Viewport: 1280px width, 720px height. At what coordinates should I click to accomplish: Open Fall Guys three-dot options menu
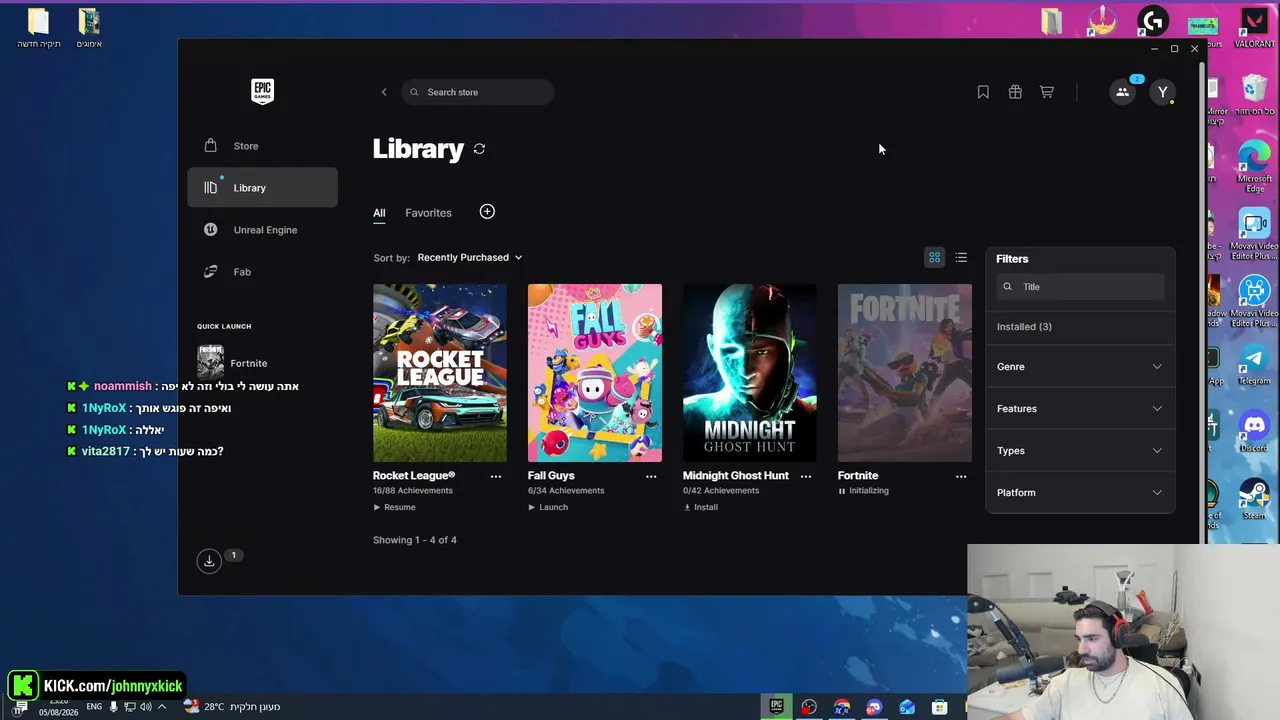pyautogui.click(x=651, y=477)
